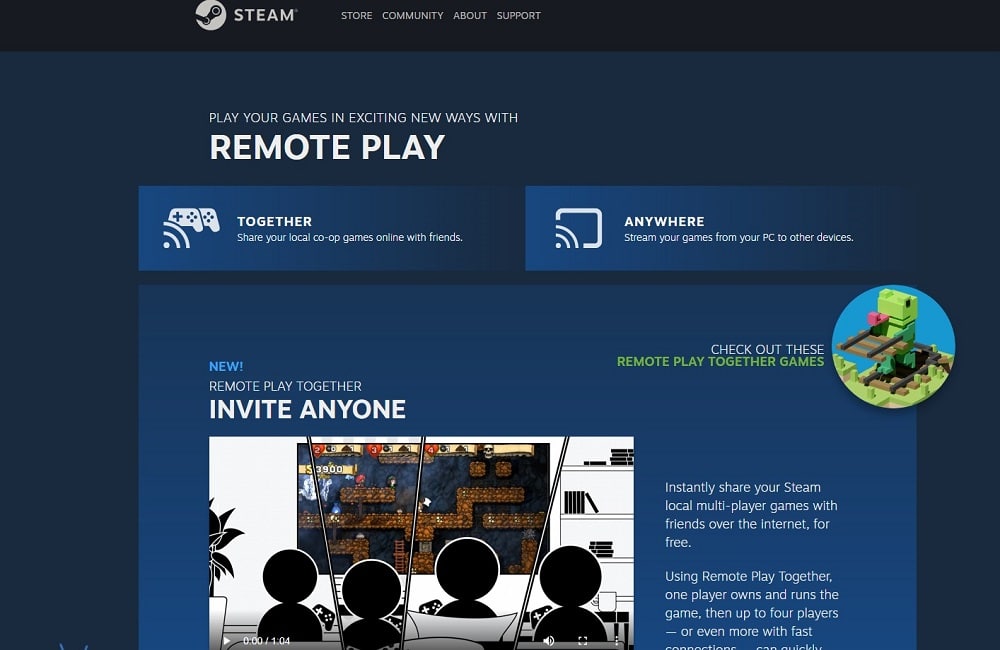Click 'Stream your games from your PC' text
This screenshot has width=1000, height=650.
739,237
